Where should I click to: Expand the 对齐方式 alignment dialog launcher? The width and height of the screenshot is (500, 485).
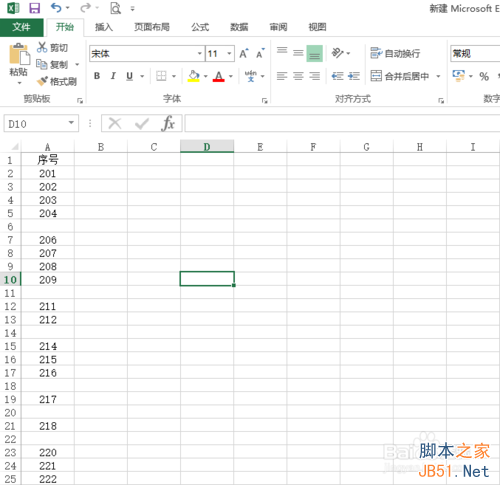[x=441, y=100]
